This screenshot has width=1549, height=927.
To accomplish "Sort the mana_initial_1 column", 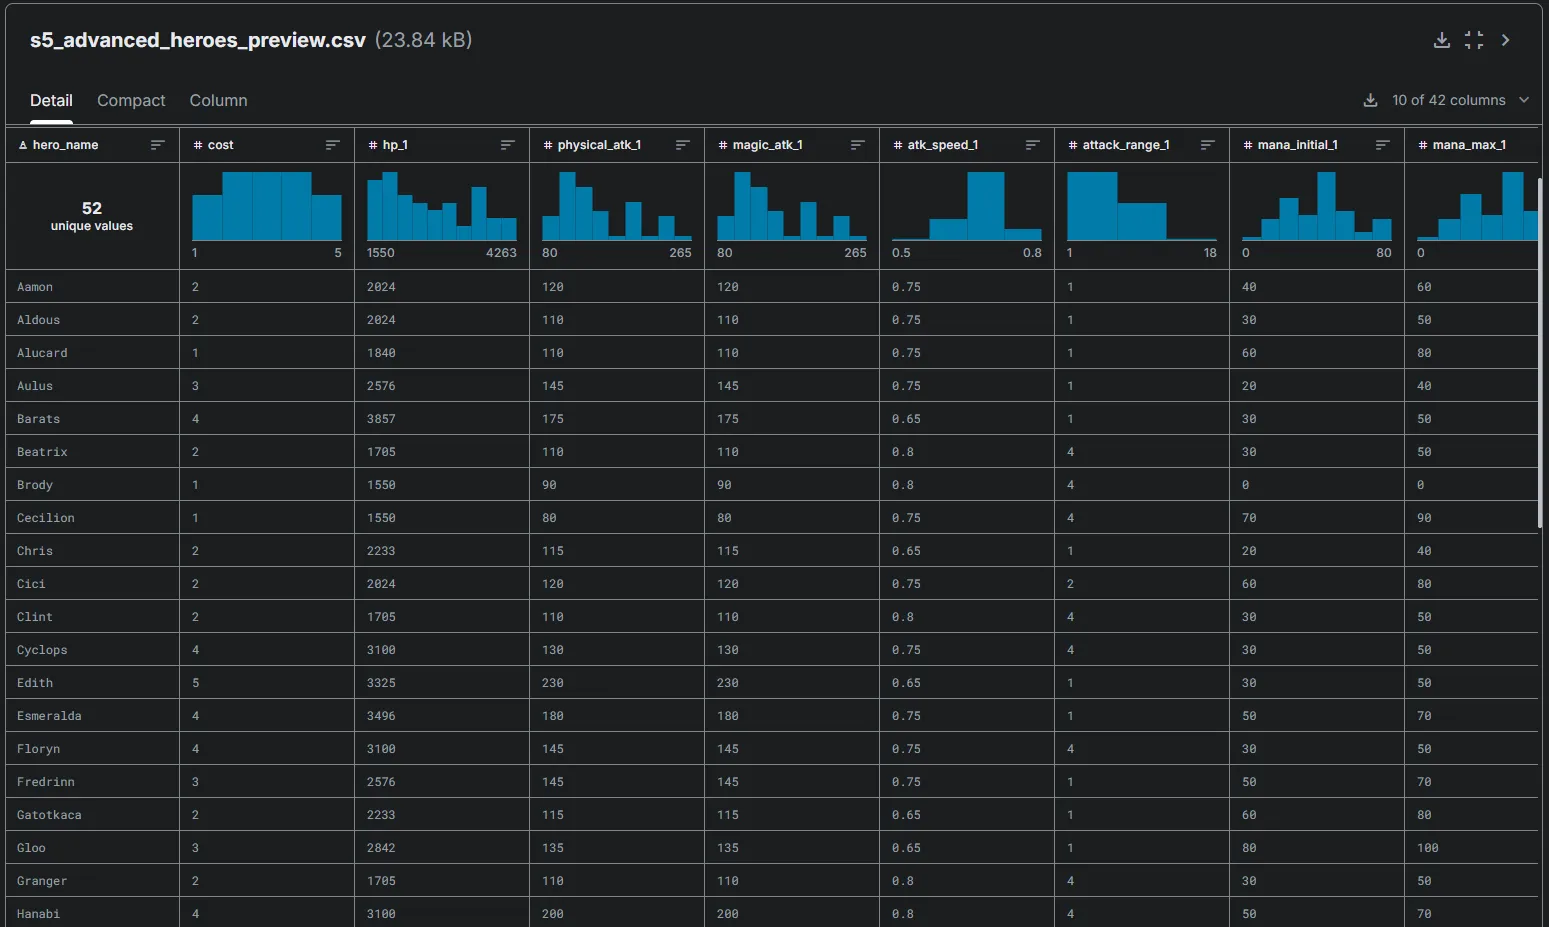I will point(1383,145).
